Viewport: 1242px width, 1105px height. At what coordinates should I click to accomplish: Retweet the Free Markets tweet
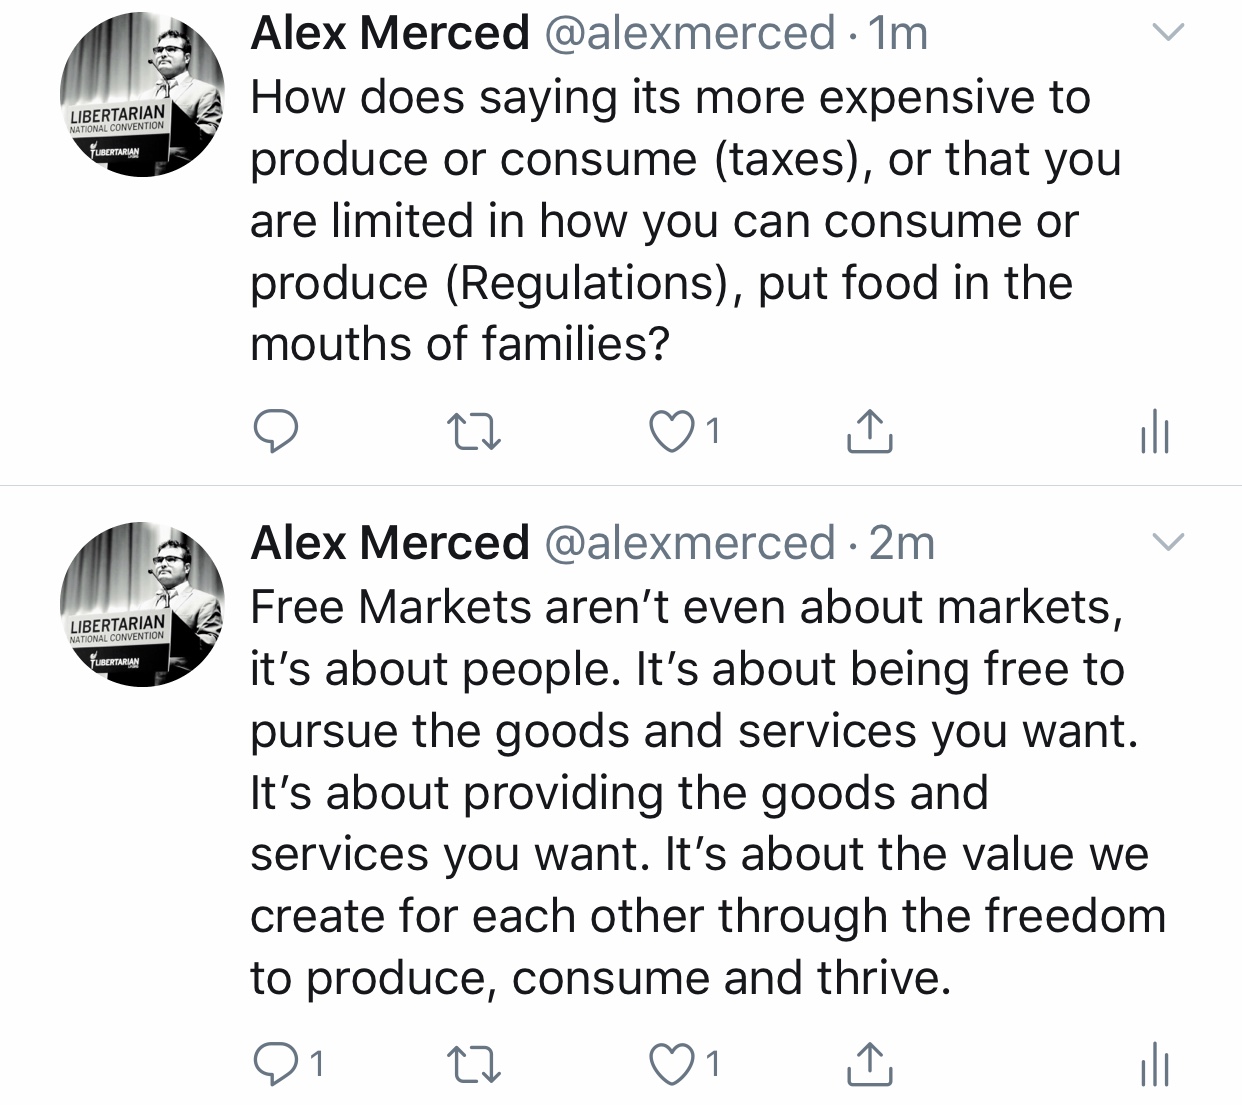[473, 1065]
